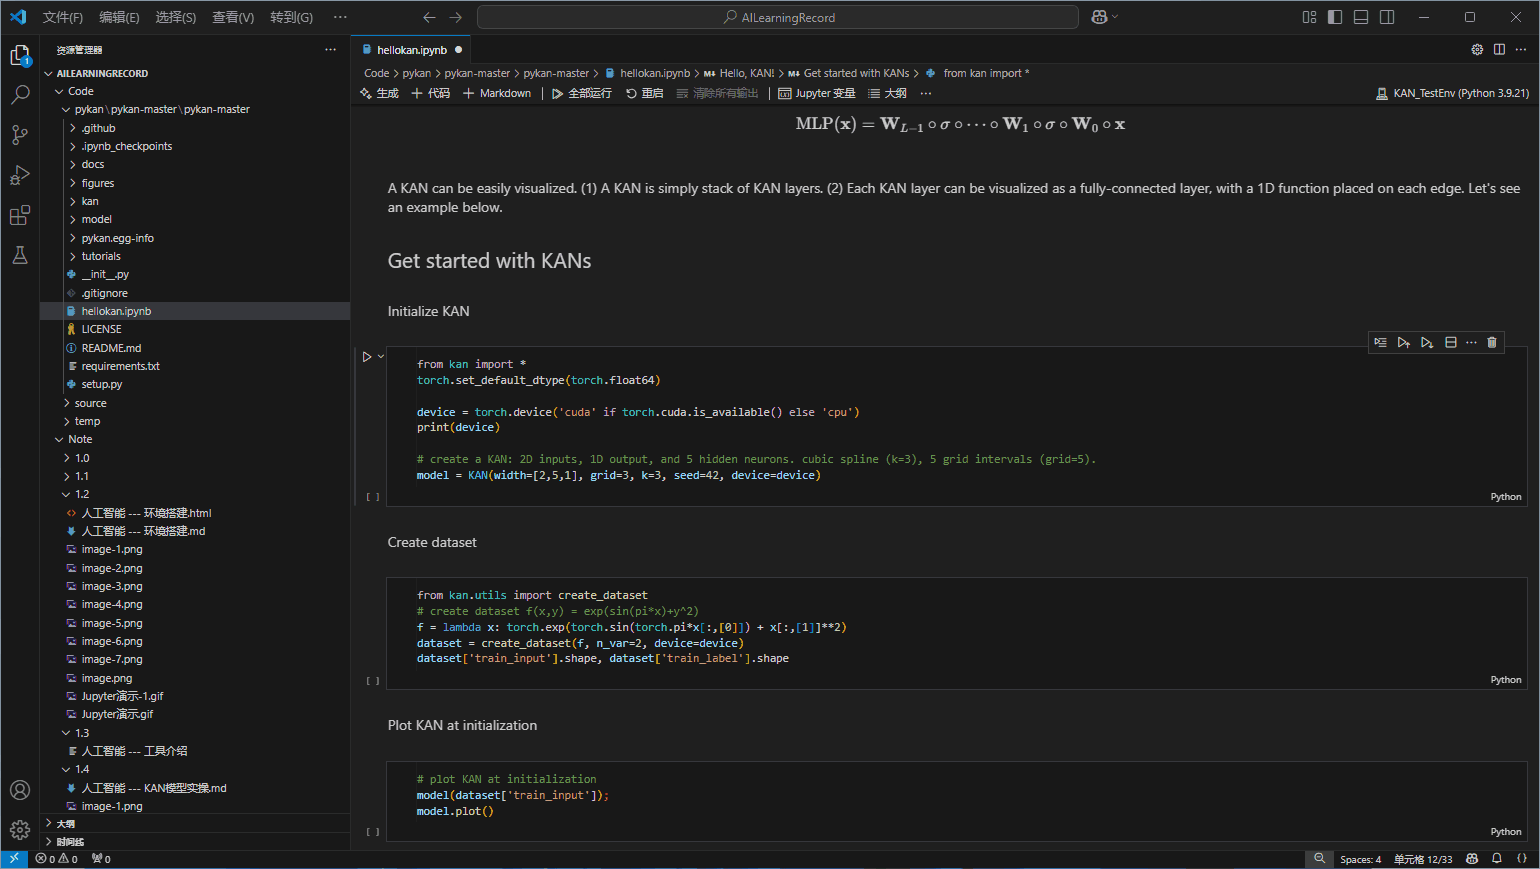Select the hellokan.ipynb editor tab
The image size is (1540, 869).
pyautogui.click(x=411, y=50)
